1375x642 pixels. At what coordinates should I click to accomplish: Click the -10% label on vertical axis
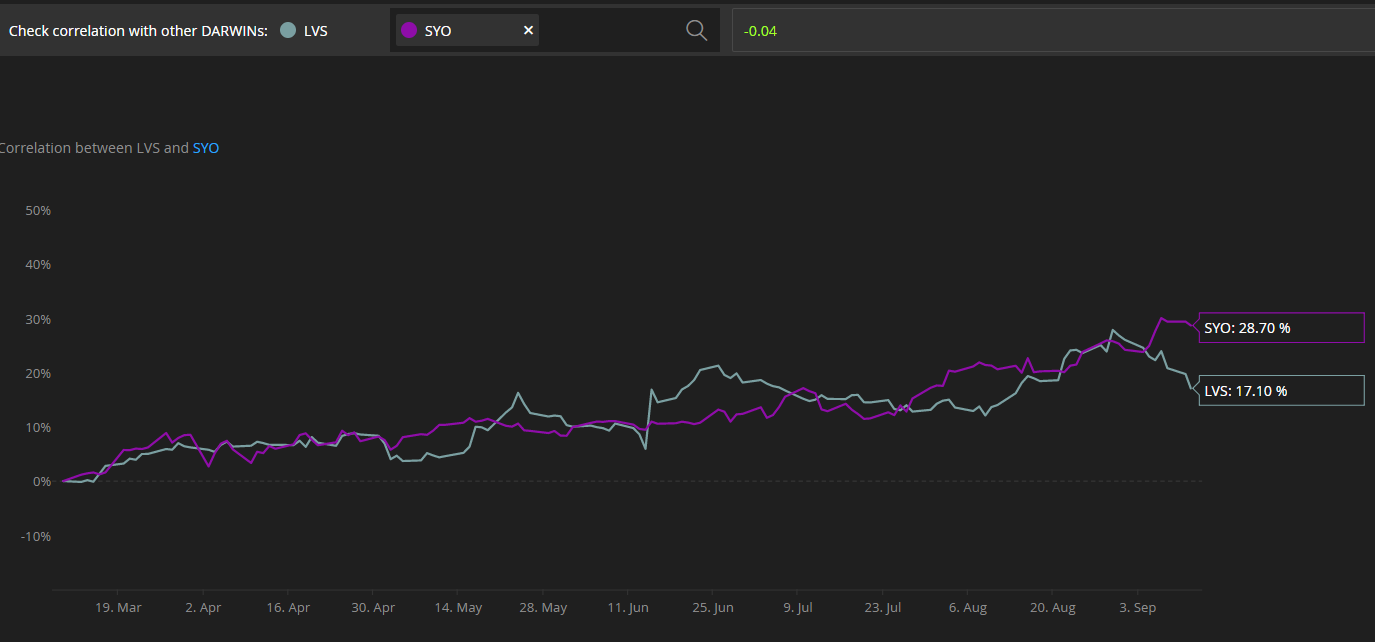(35, 536)
